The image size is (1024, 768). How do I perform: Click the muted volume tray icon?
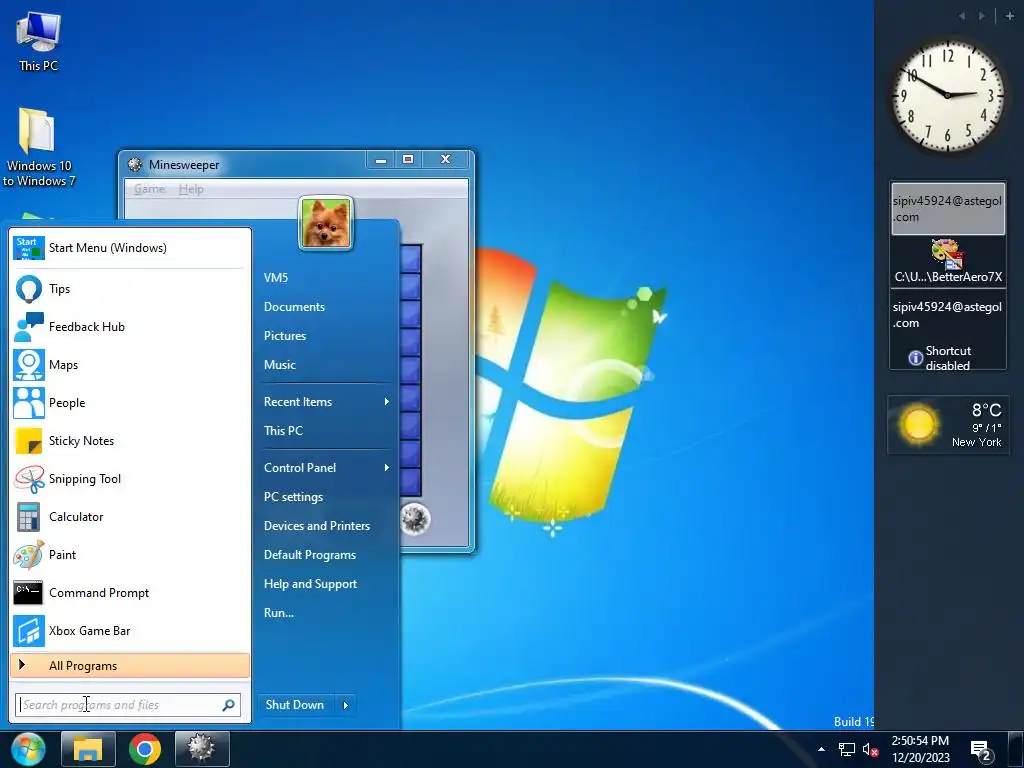(x=870, y=750)
